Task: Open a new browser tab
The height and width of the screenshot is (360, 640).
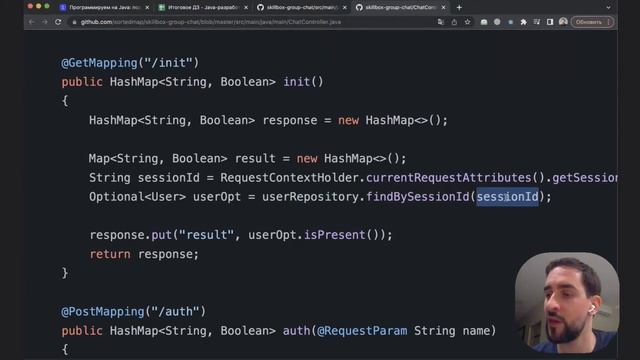Action: click(459, 7)
